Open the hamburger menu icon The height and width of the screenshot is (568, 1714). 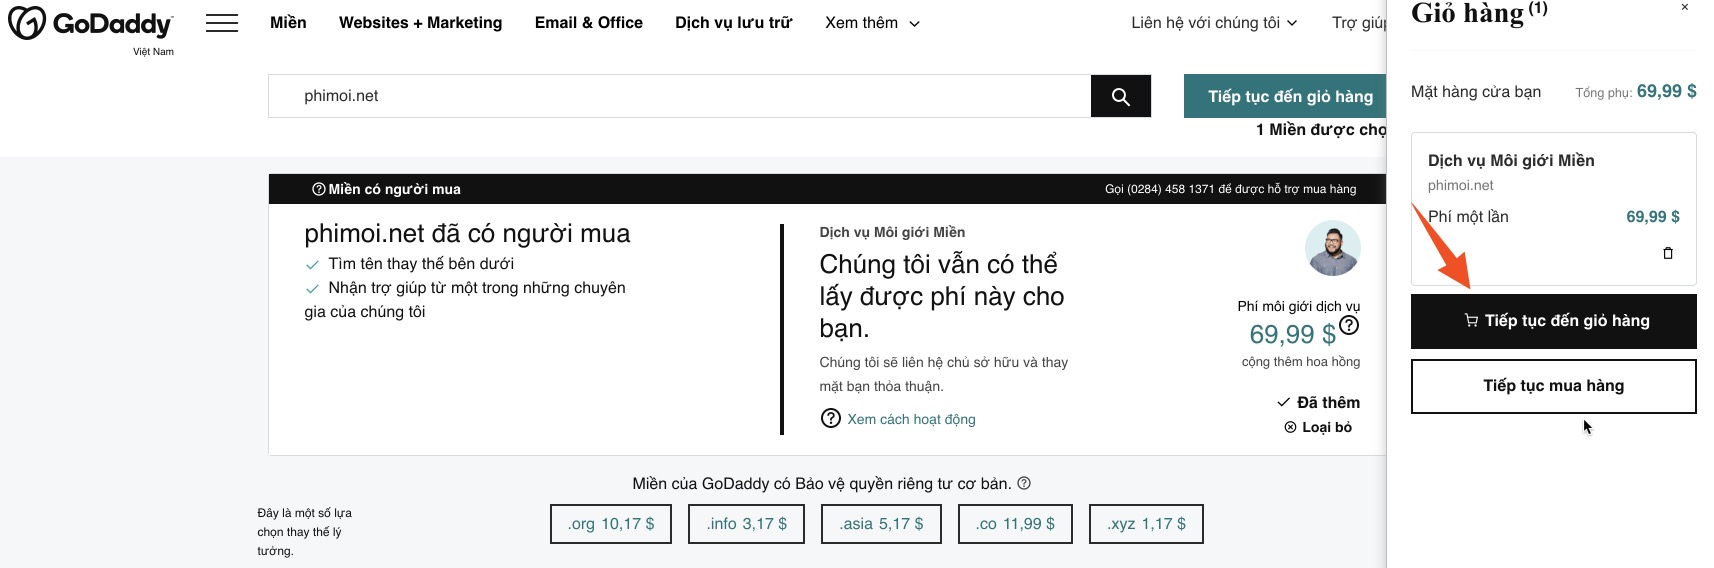(221, 23)
